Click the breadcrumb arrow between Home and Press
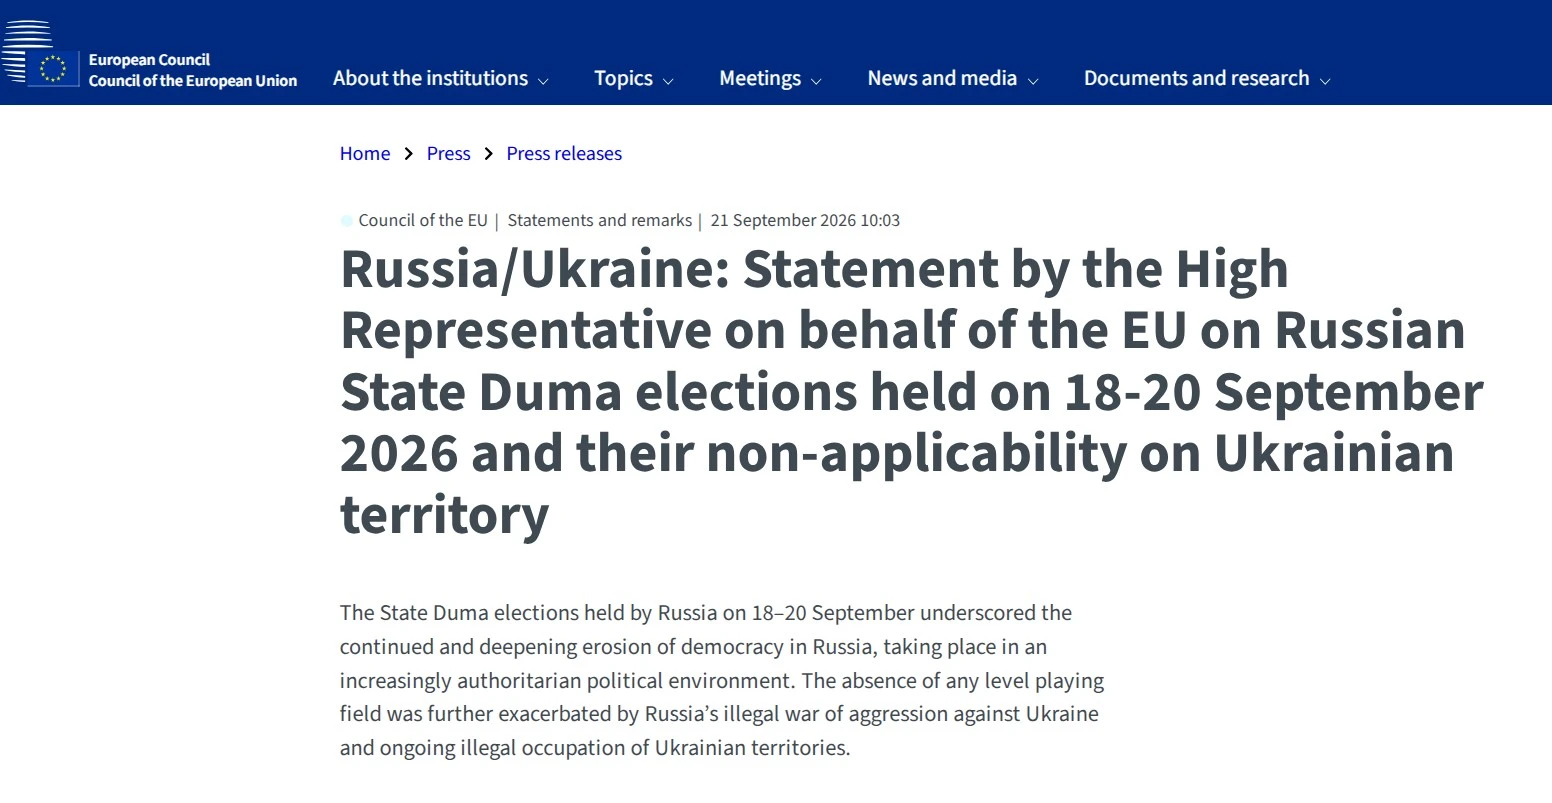This screenshot has width=1552, height=803. tap(408, 154)
